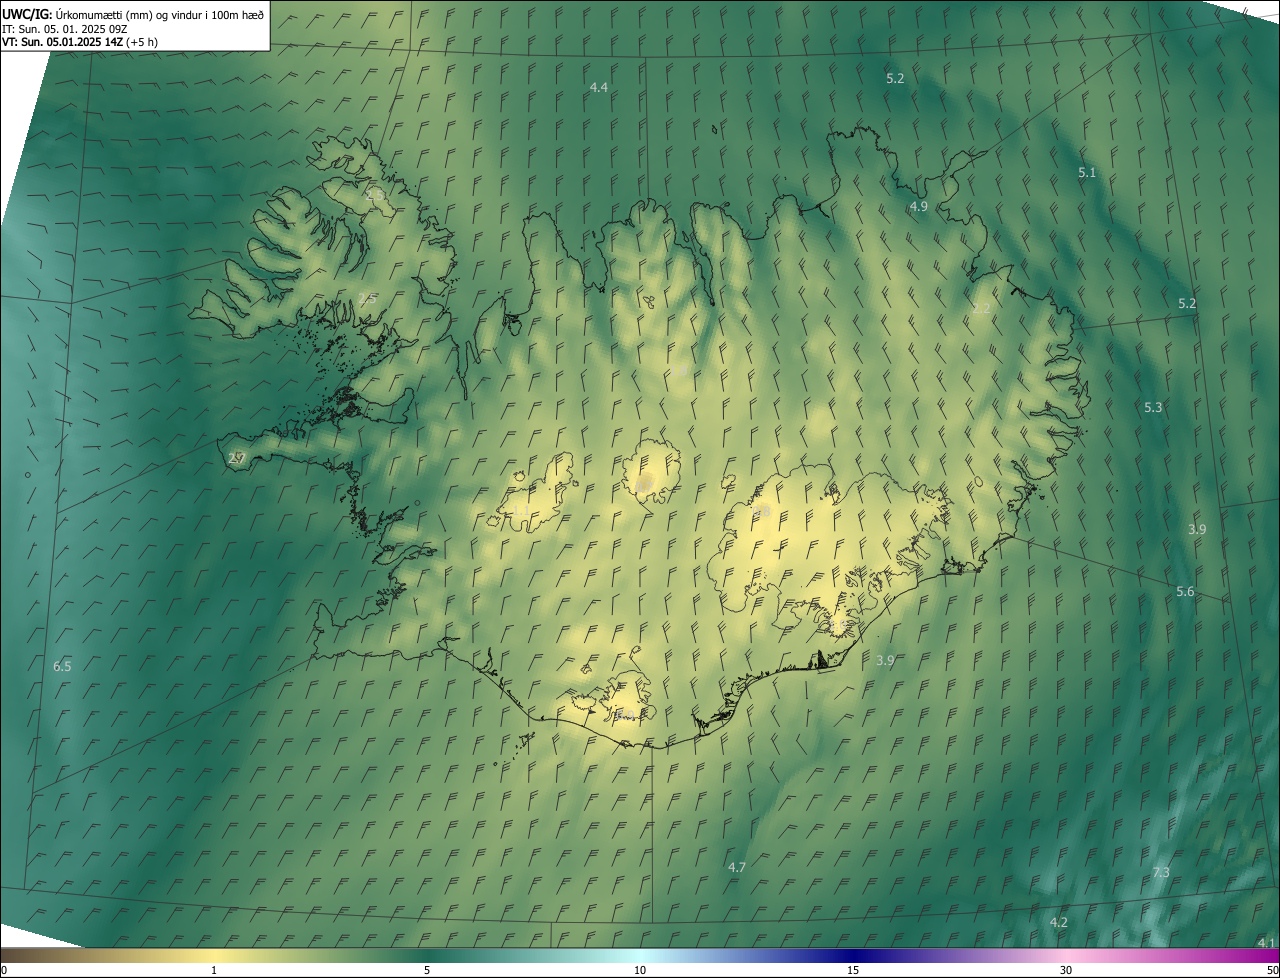1280x978 pixels.
Task: Click the 4.2 value label
Action: tap(1059, 923)
